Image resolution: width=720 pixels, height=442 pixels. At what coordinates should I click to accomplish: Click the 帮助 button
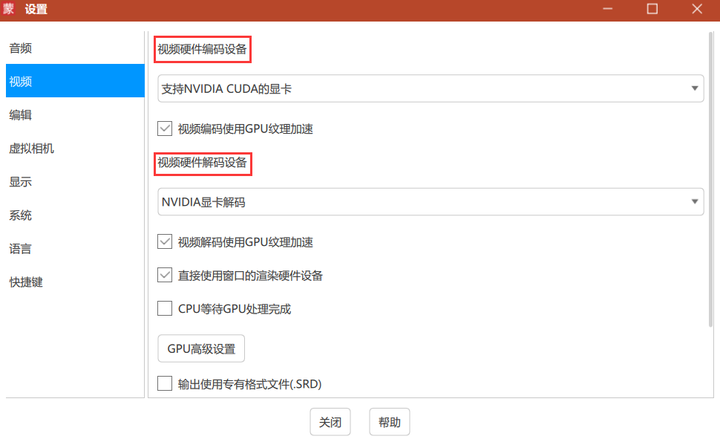point(389,422)
